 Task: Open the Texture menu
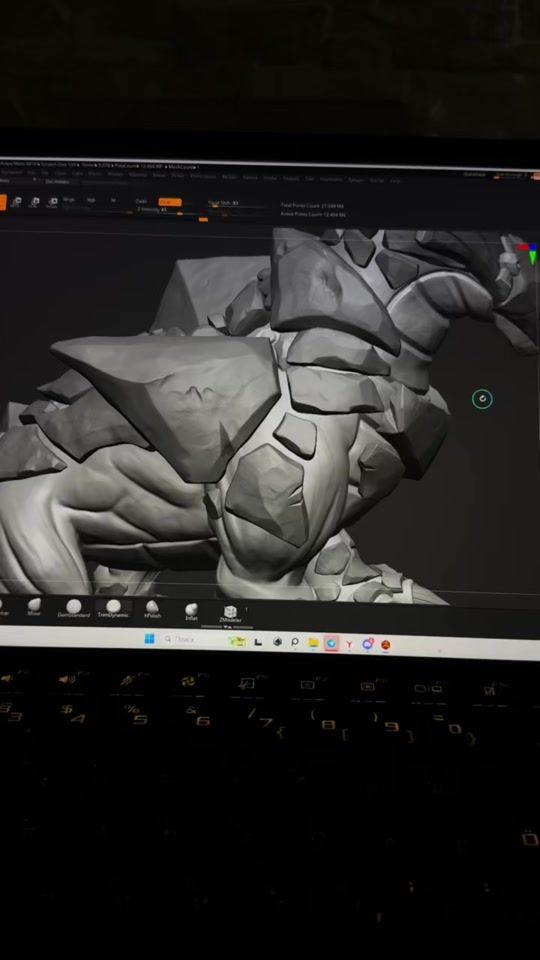click(x=291, y=178)
